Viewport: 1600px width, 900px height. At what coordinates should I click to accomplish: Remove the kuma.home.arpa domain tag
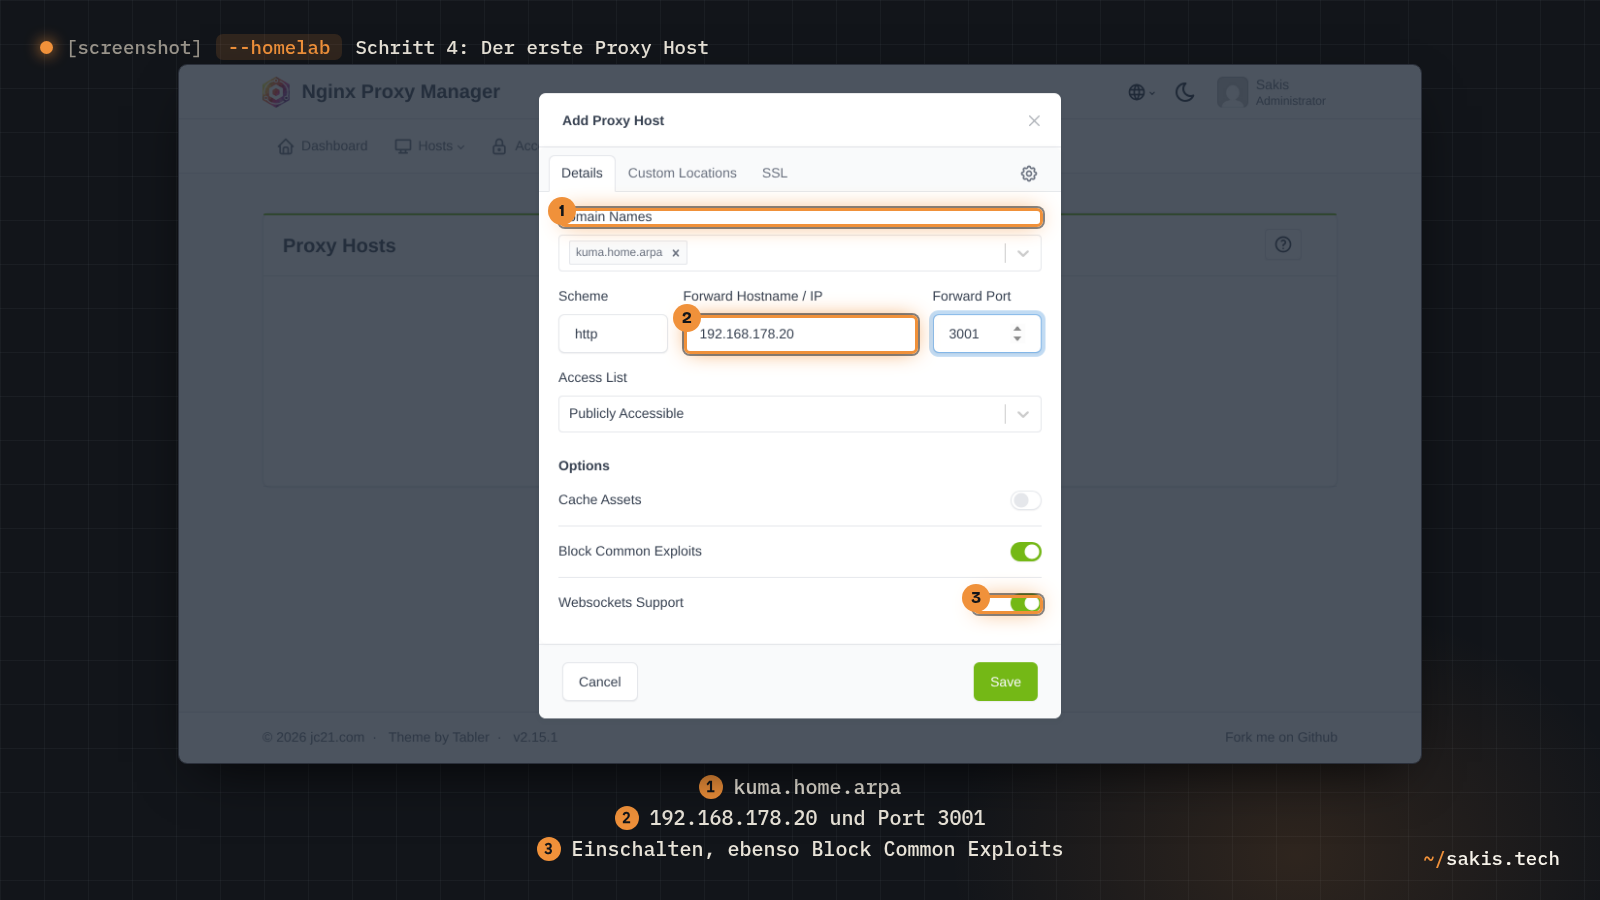click(676, 253)
